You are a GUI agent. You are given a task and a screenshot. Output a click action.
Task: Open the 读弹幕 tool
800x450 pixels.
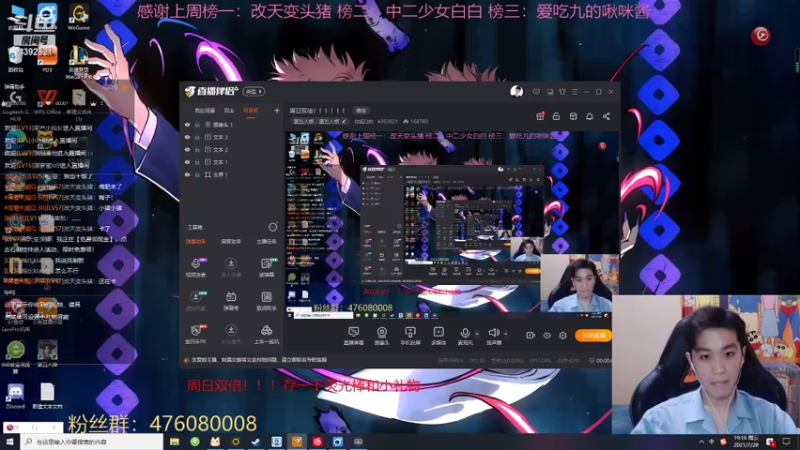pyautogui.click(x=266, y=267)
